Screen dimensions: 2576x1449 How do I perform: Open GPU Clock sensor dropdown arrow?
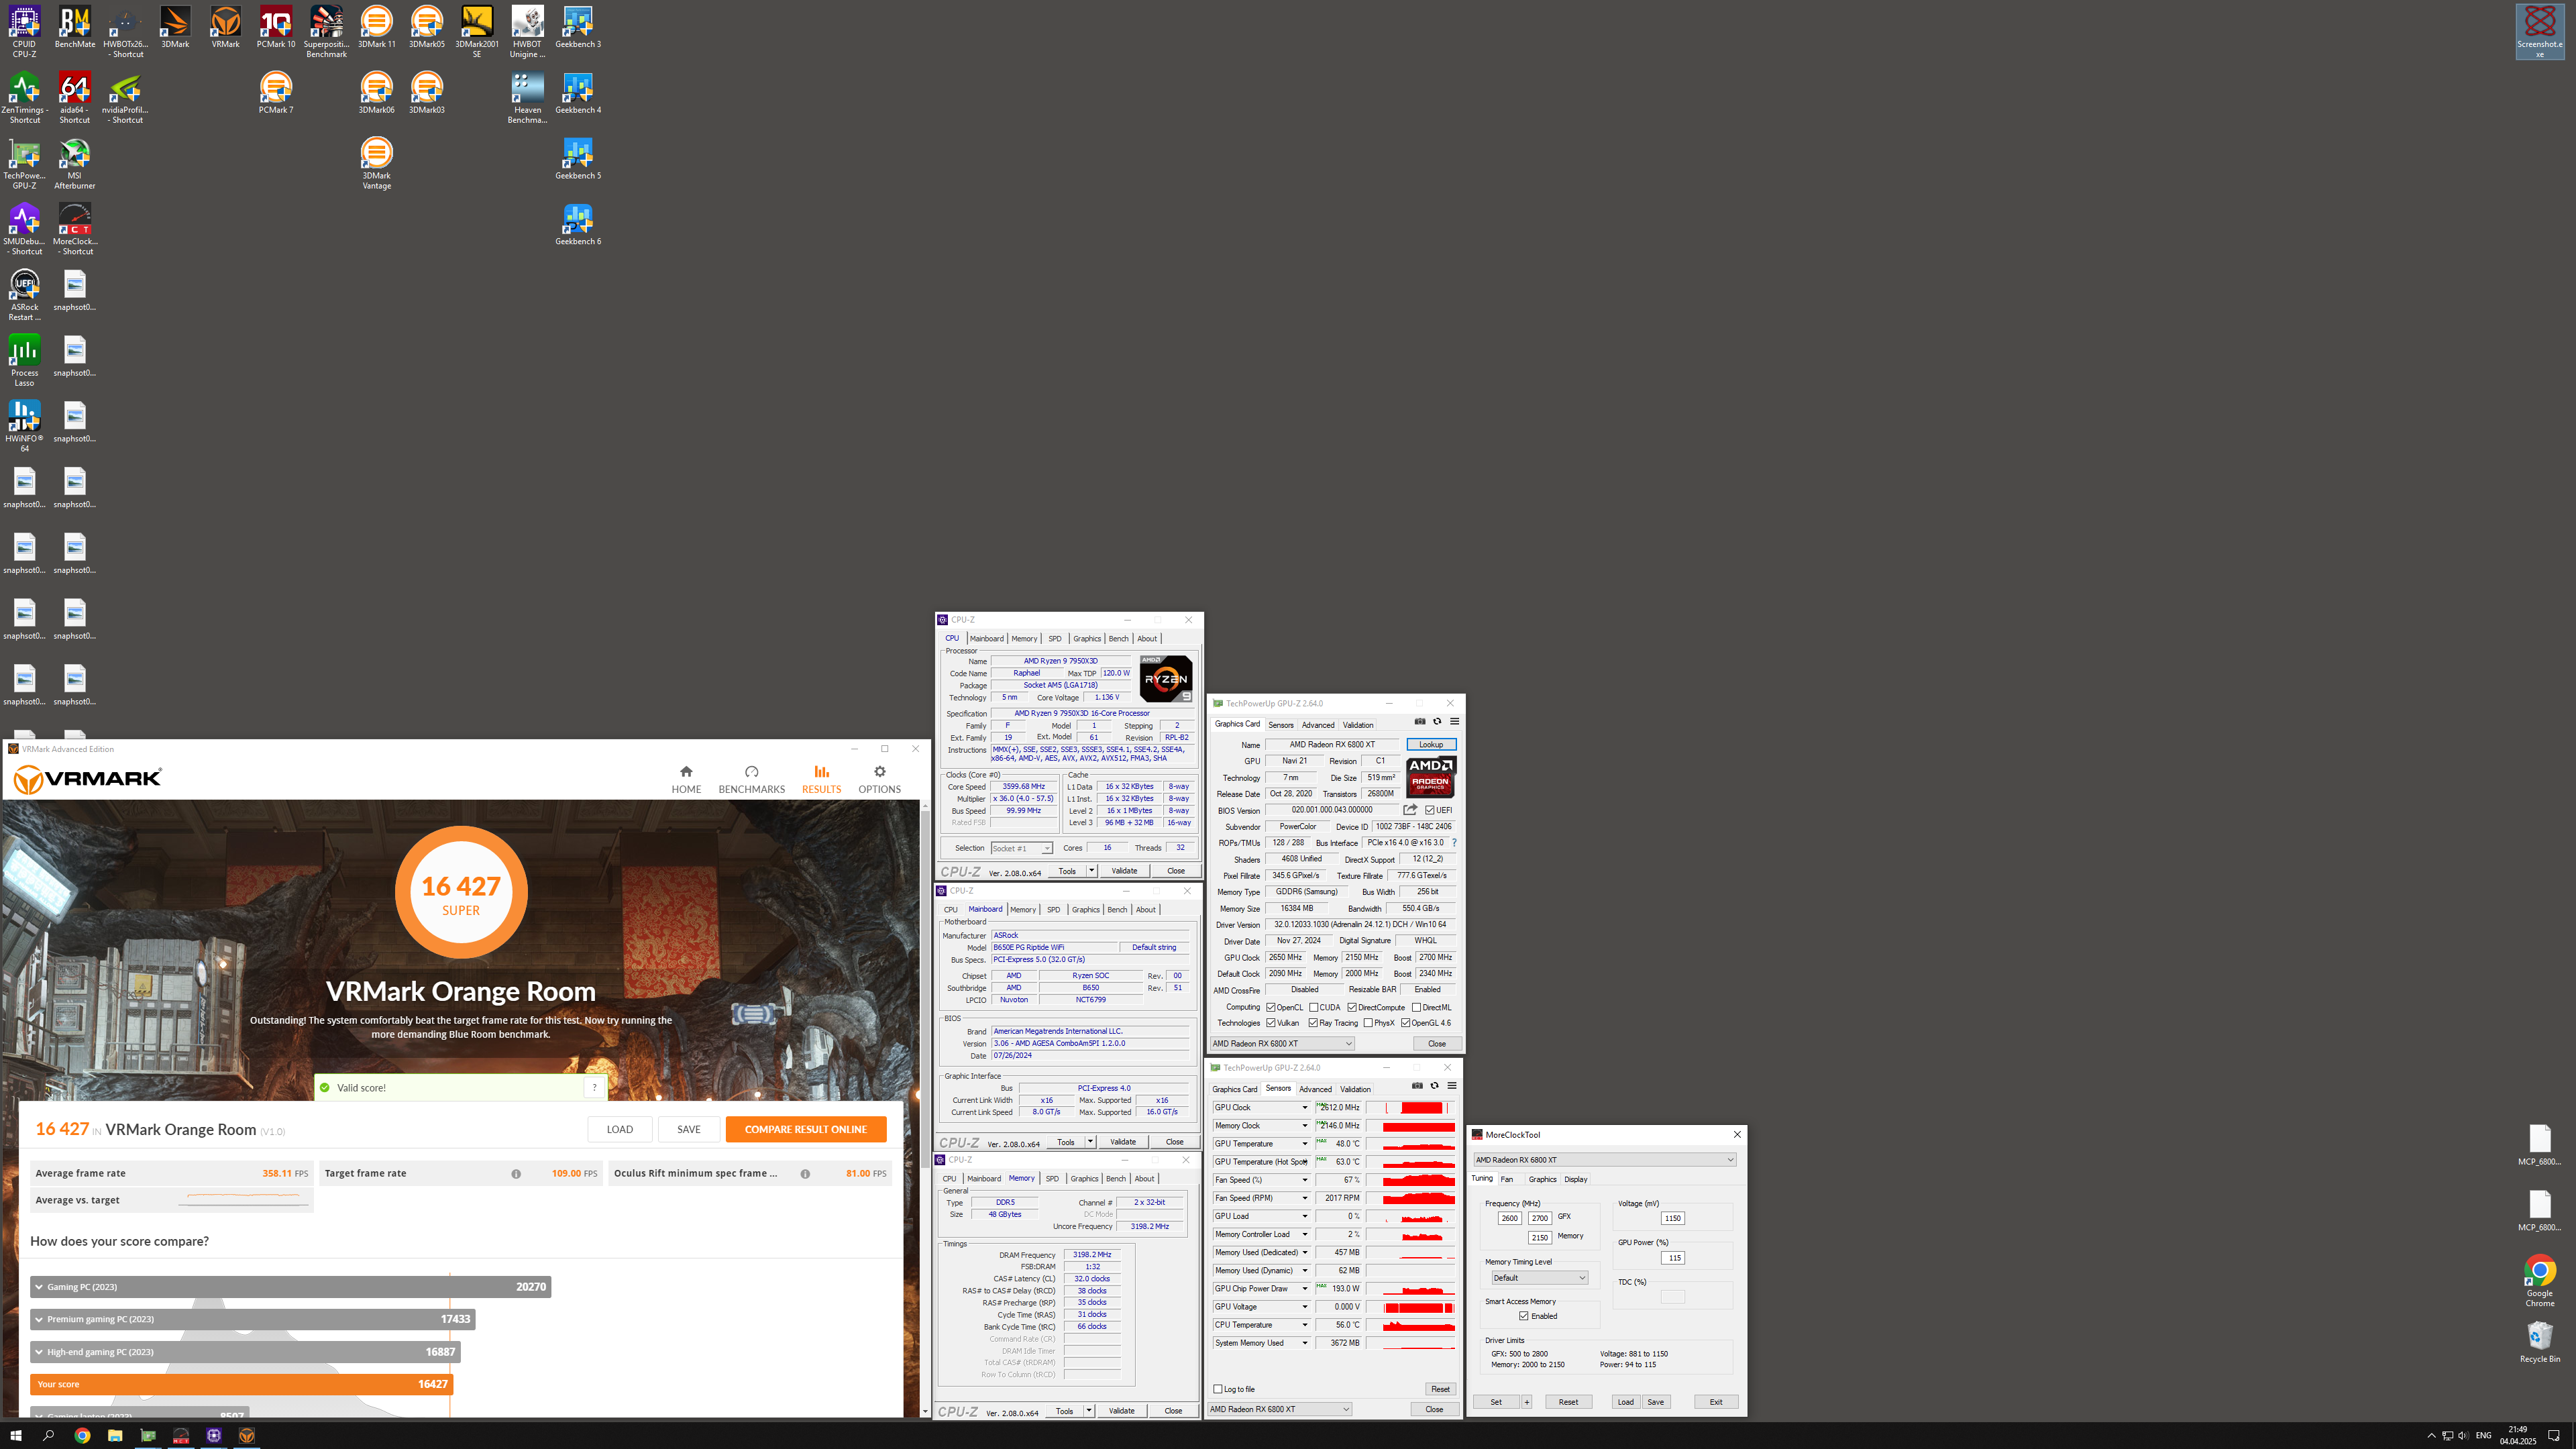click(x=1304, y=1108)
